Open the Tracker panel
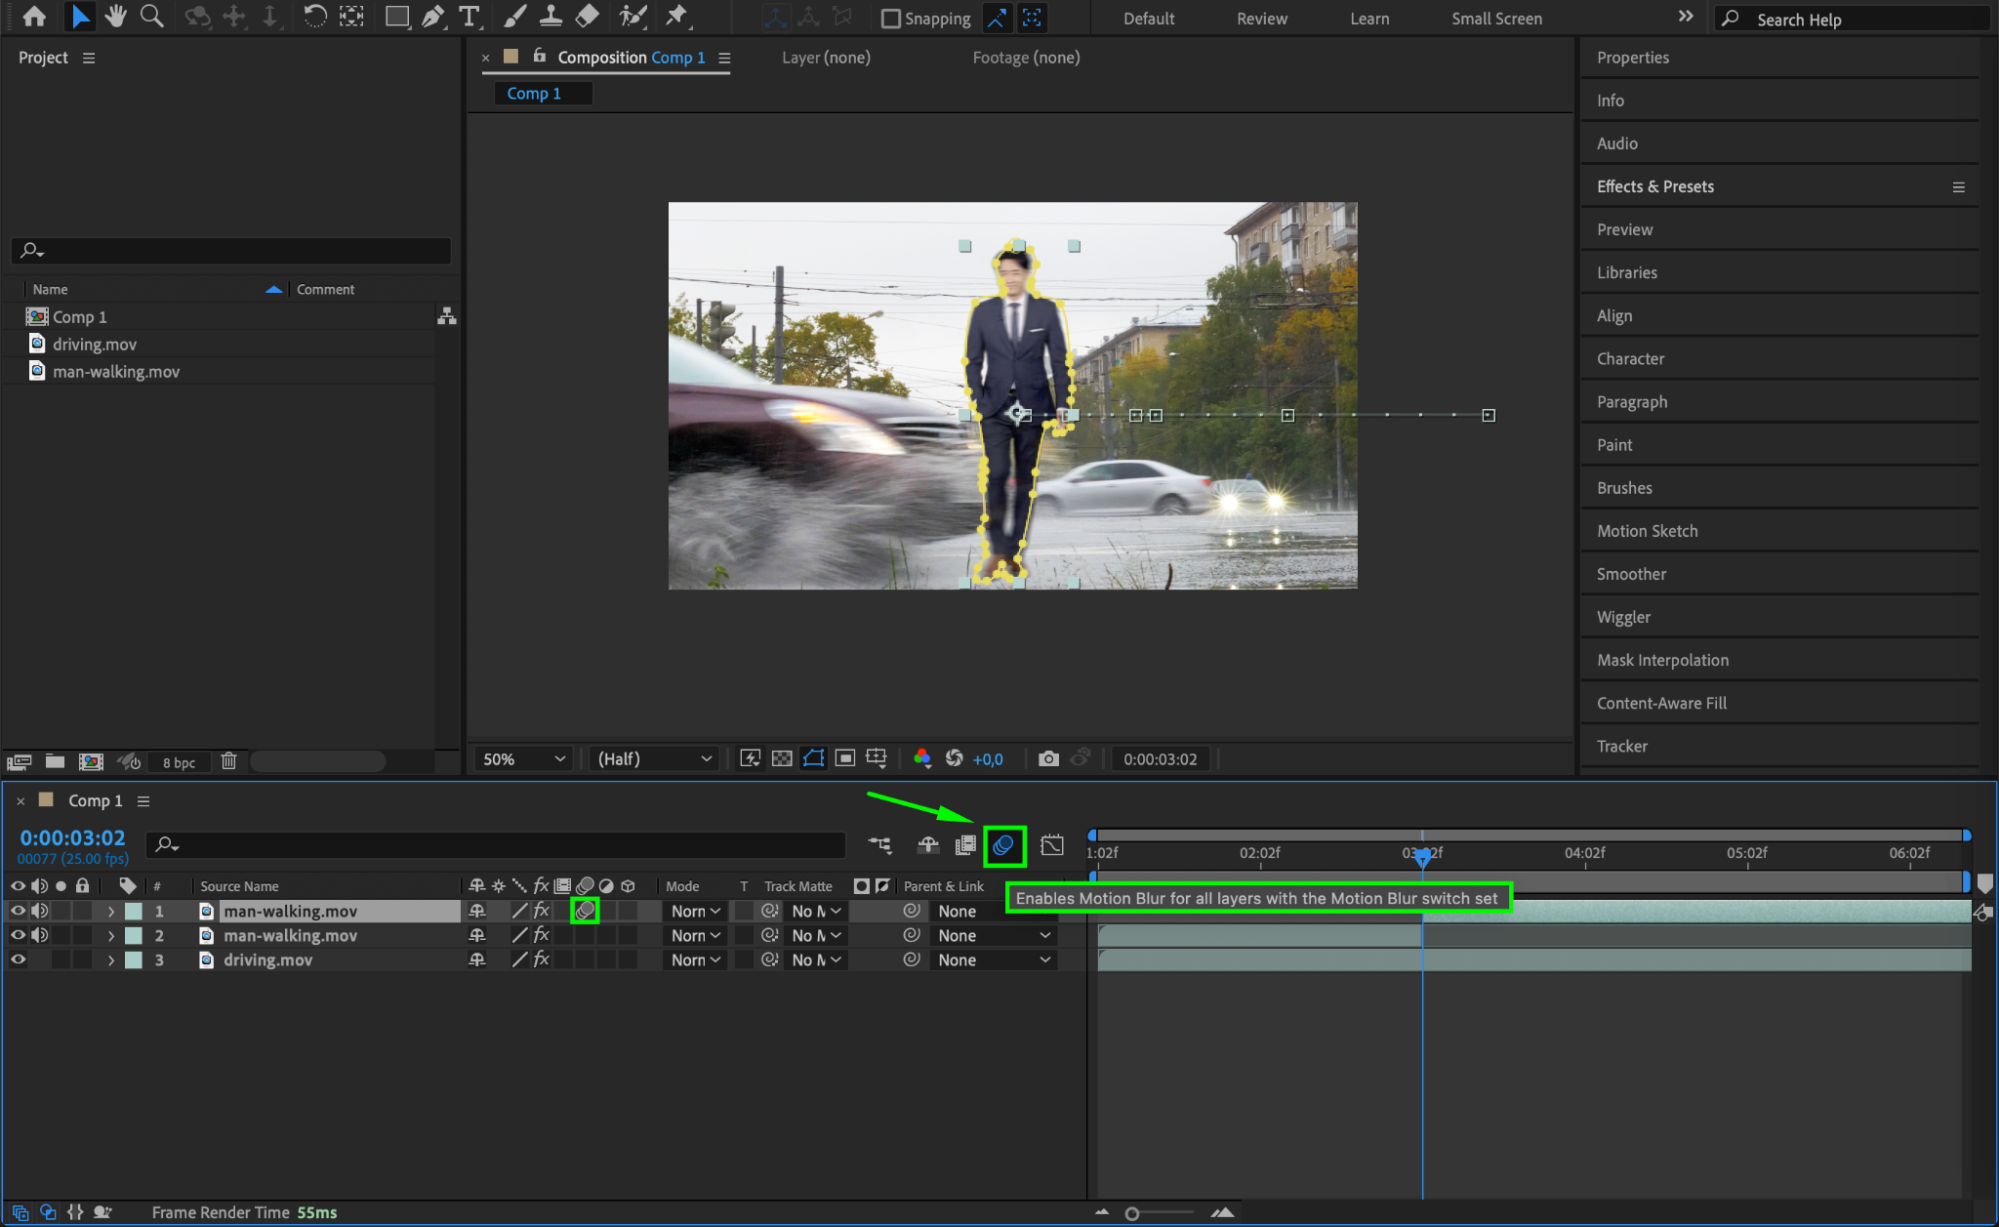 pos(1621,746)
